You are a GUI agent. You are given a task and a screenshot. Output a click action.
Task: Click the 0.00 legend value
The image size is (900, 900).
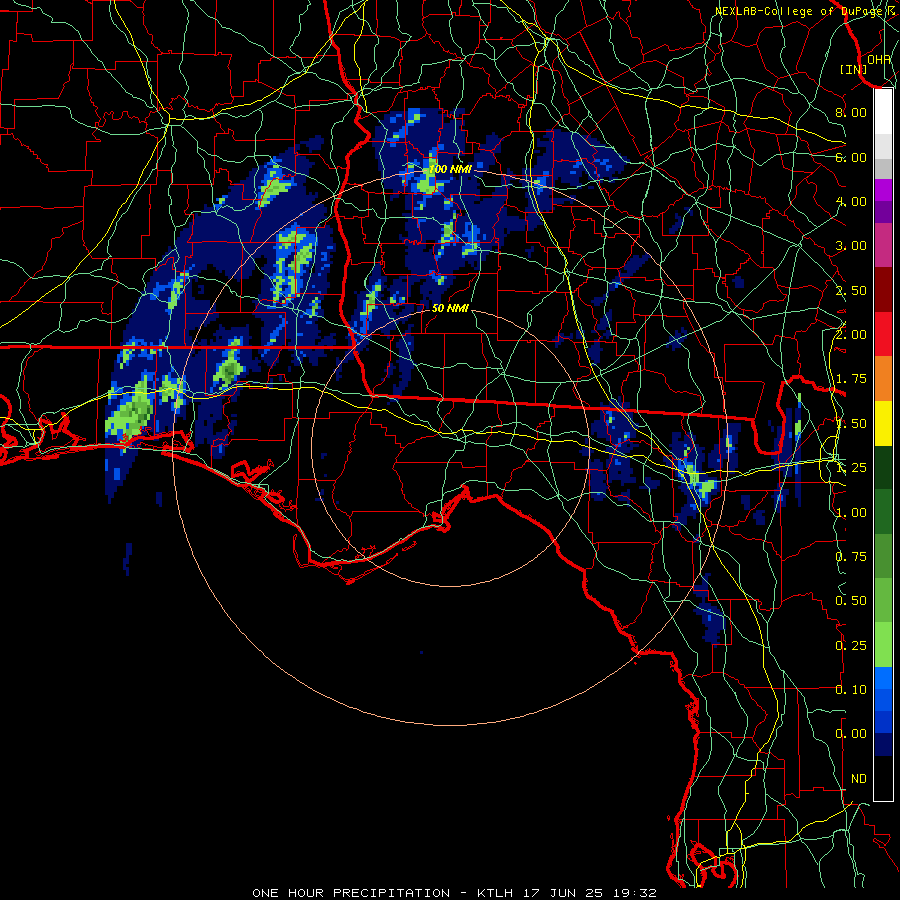point(851,734)
